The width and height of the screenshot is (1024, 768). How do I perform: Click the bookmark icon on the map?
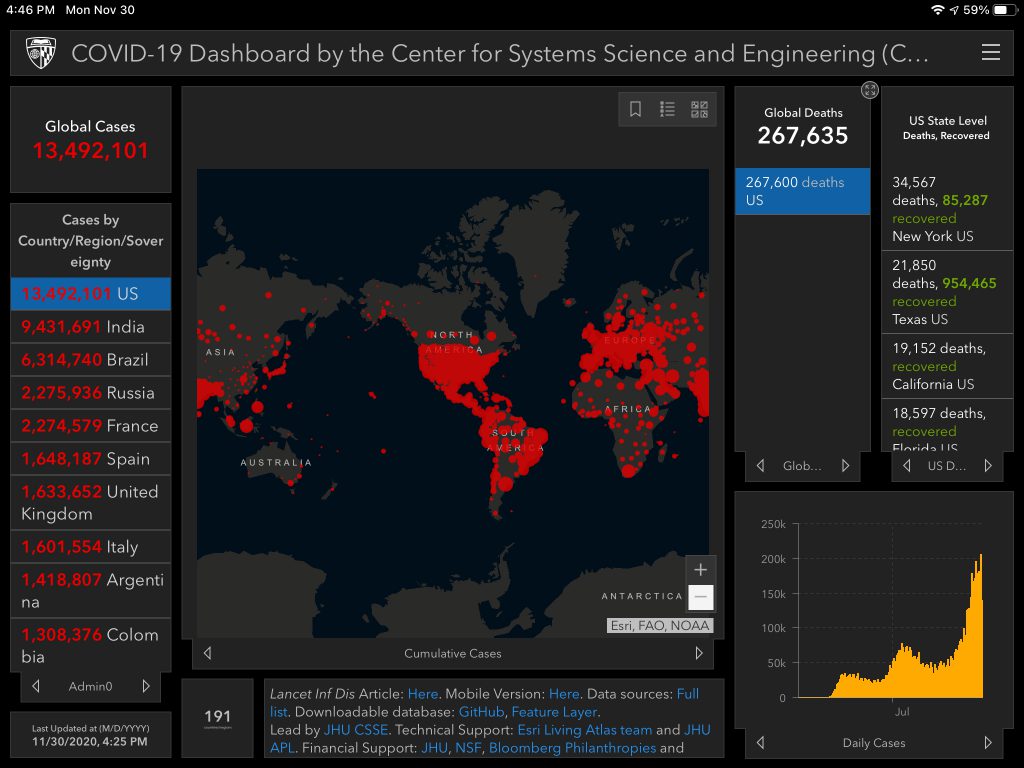point(635,110)
